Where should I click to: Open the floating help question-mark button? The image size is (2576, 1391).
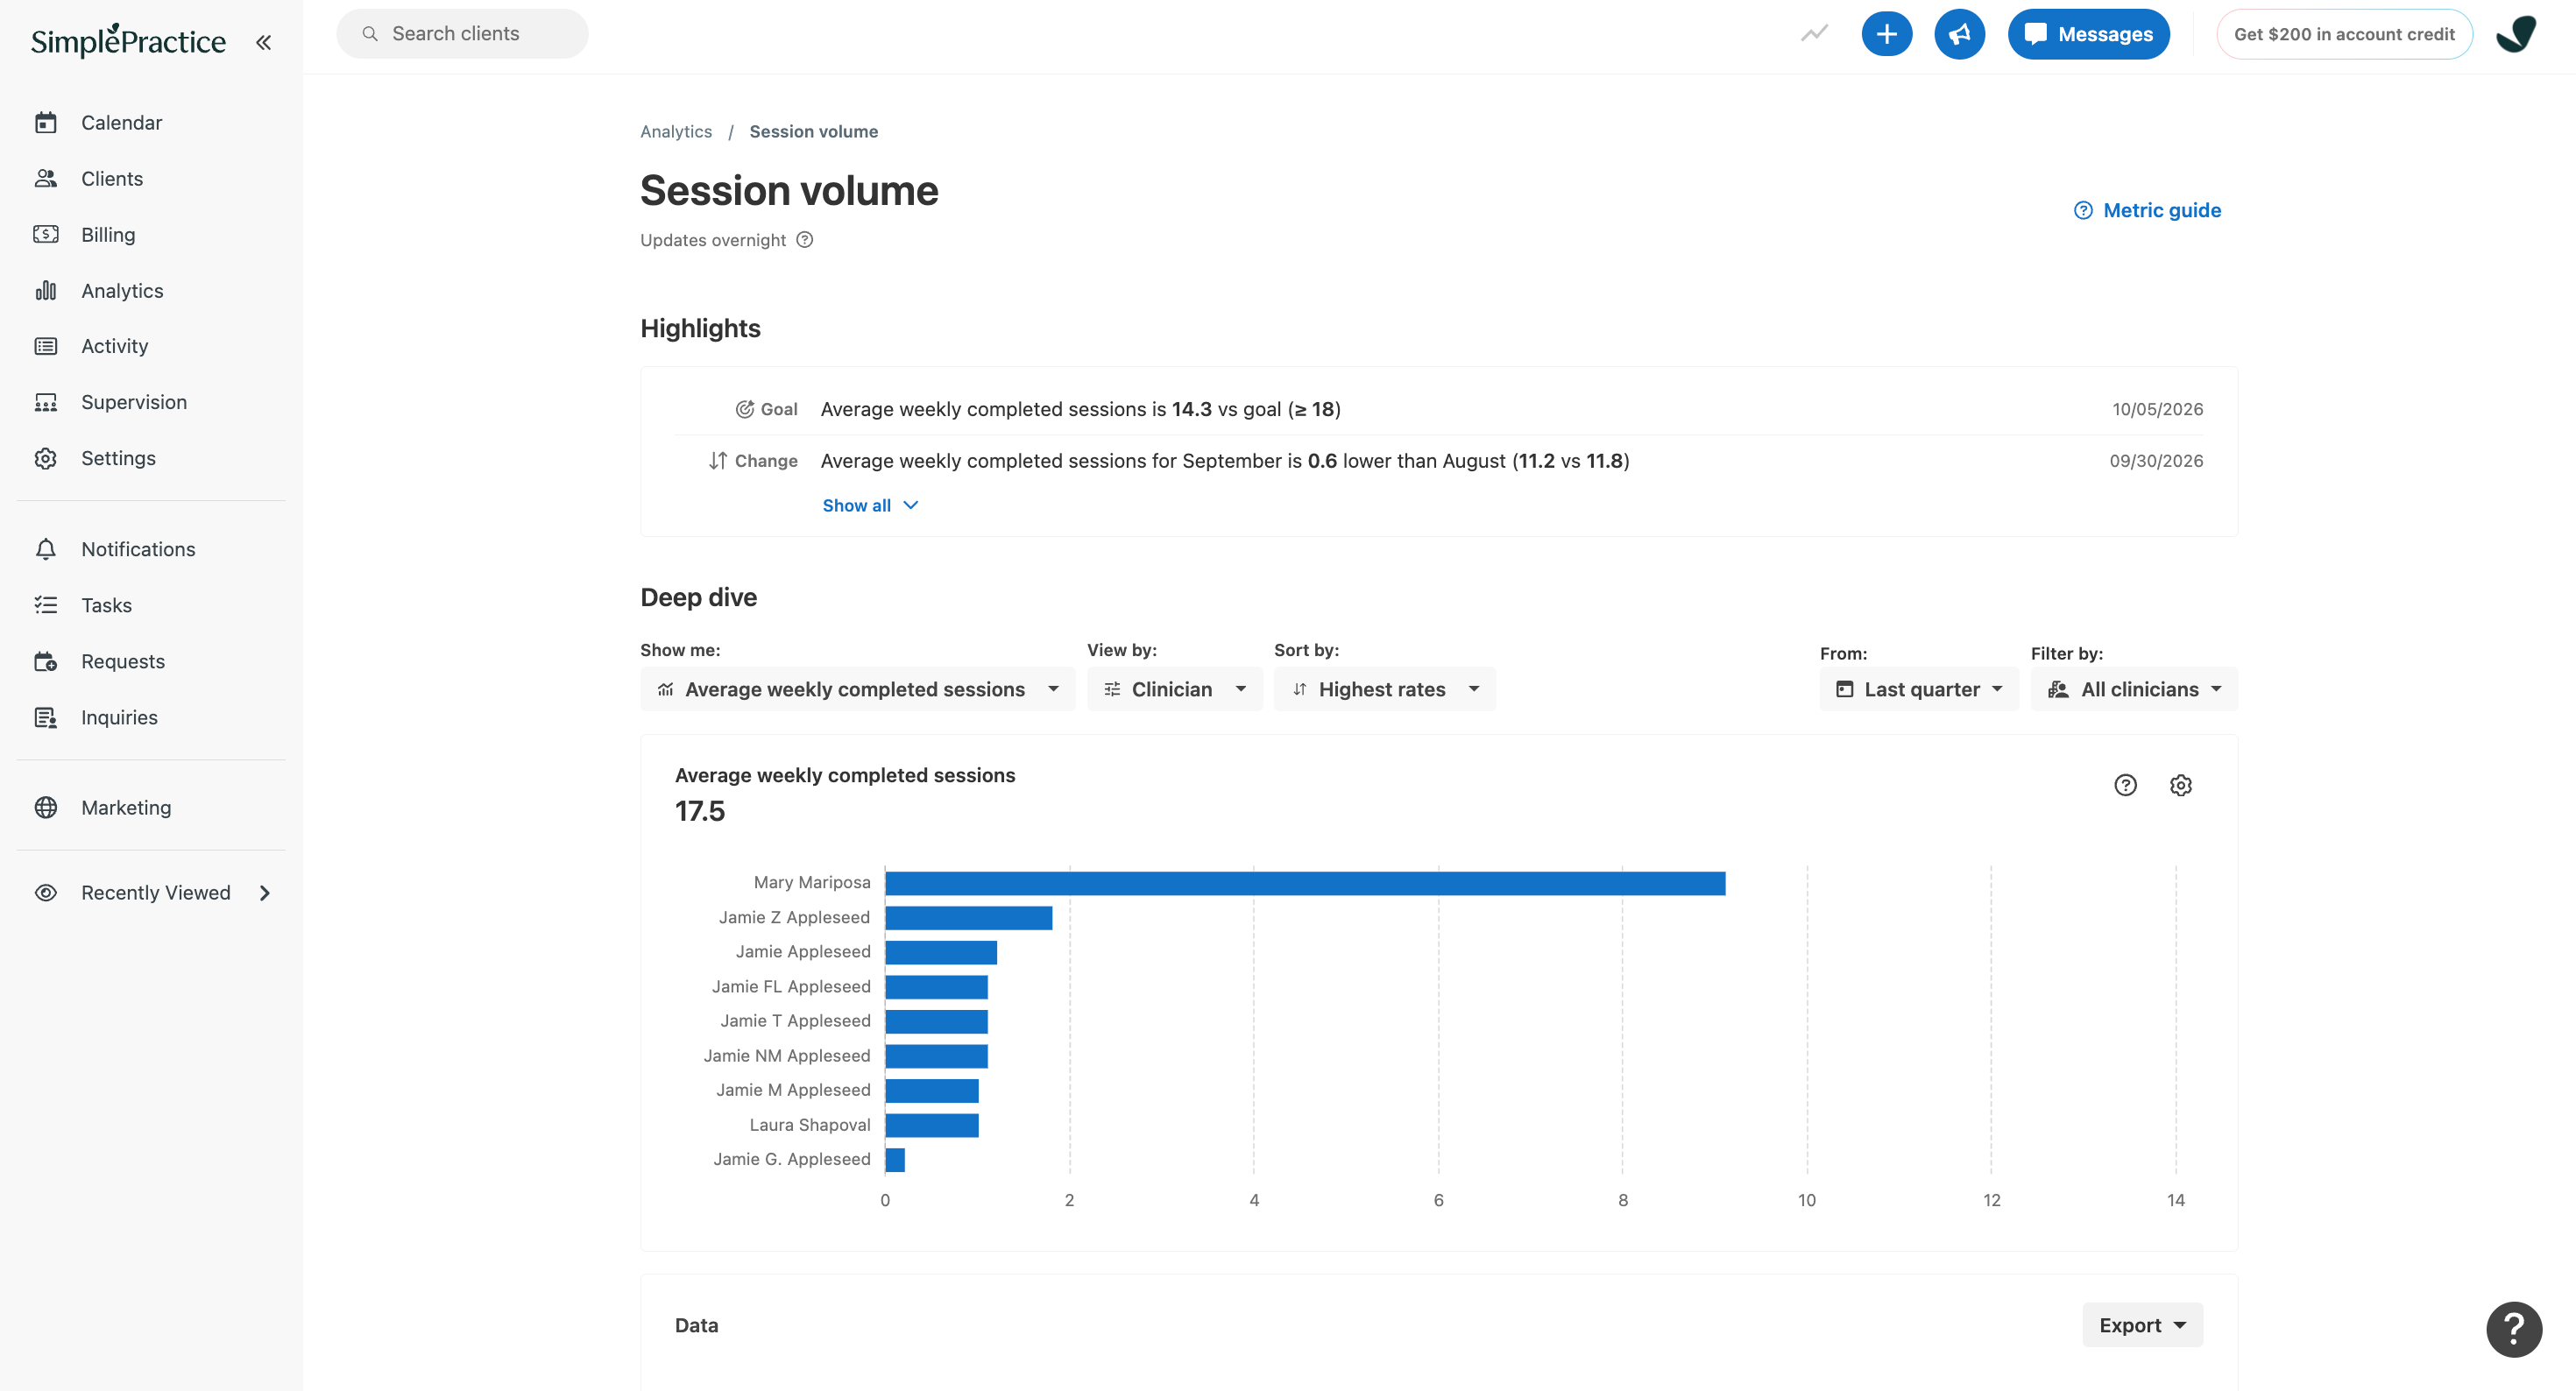click(2513, 1329)
